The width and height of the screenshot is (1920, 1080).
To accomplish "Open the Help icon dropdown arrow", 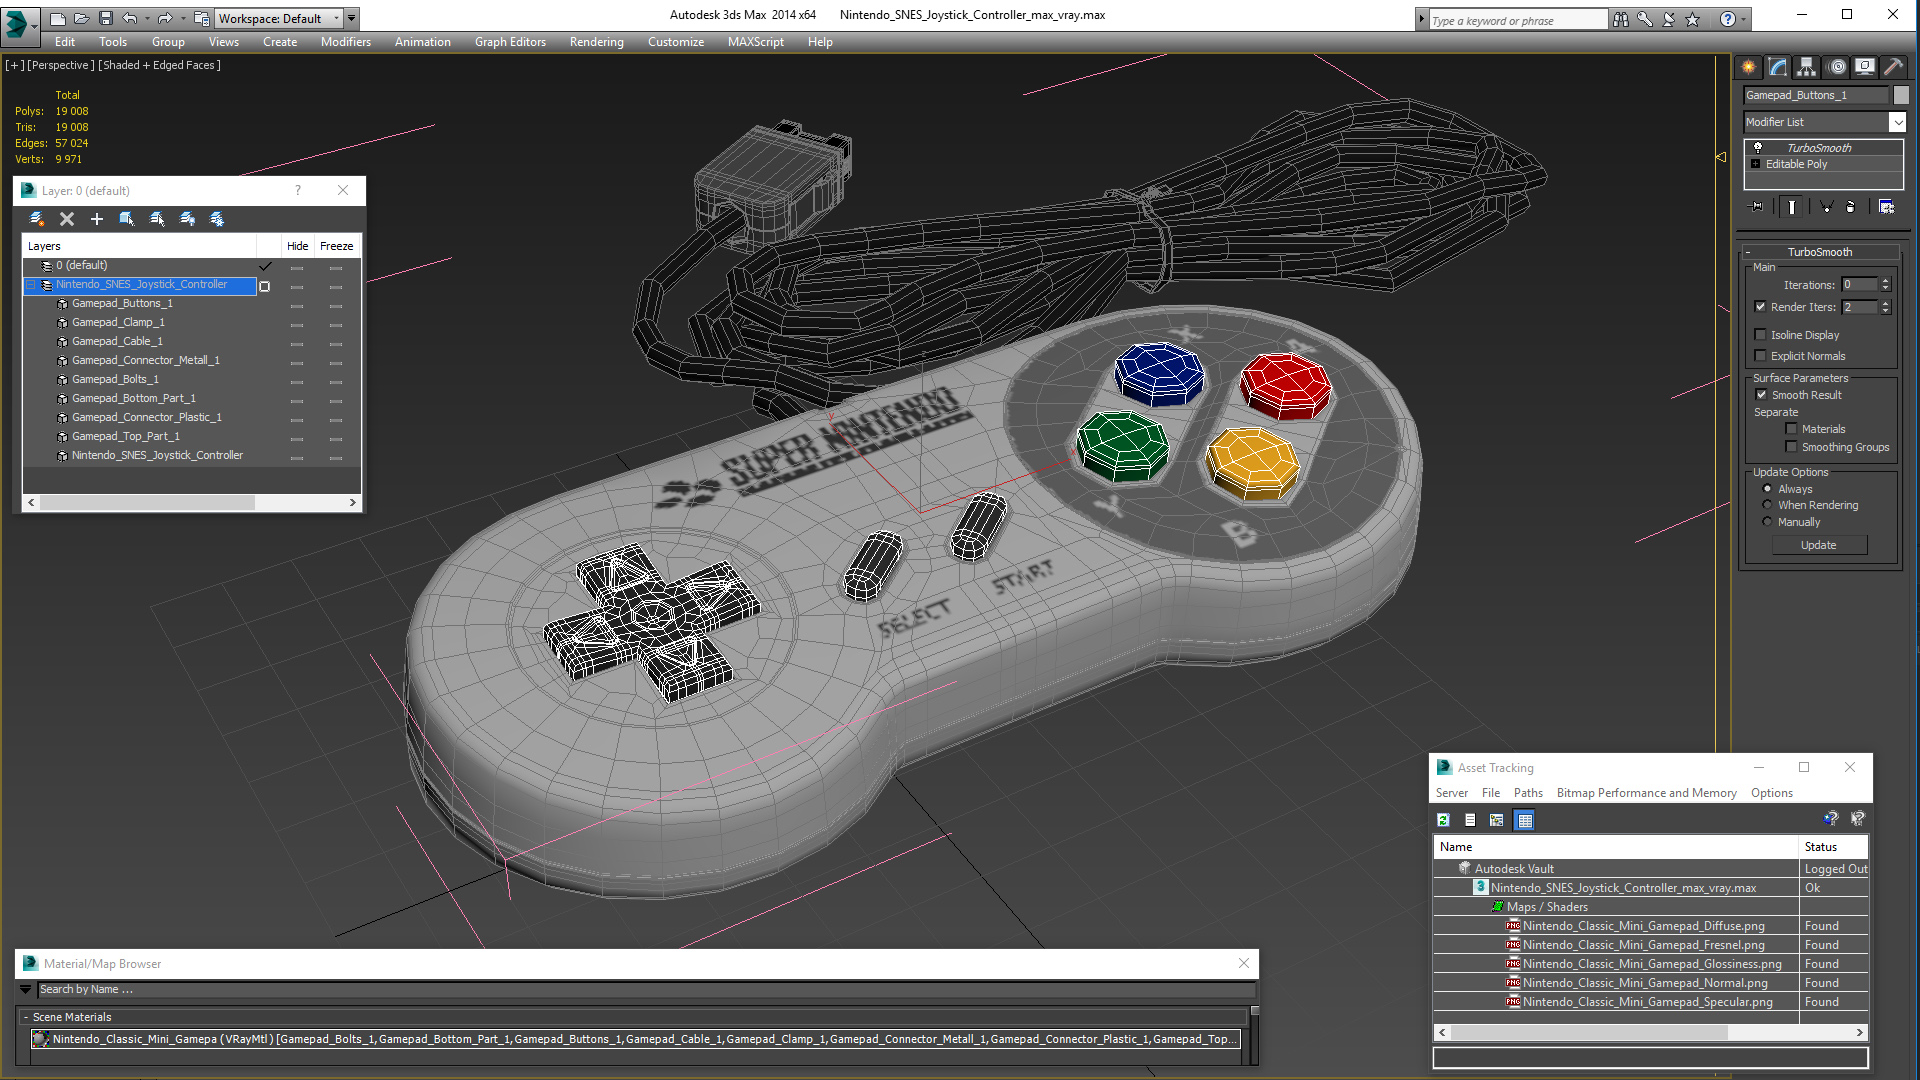I will pos(1744,19).
